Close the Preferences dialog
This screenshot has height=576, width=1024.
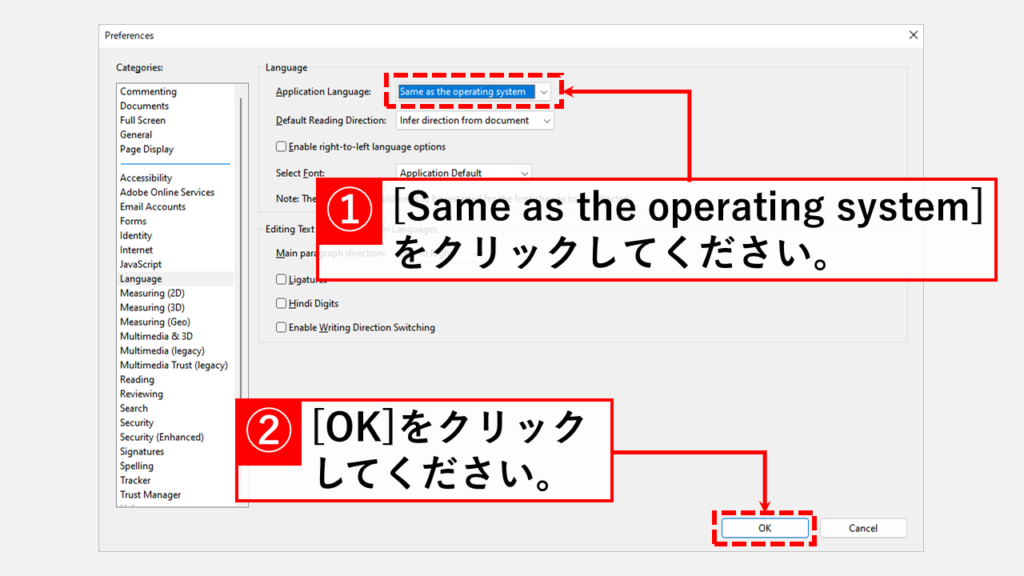coord(913,35)
